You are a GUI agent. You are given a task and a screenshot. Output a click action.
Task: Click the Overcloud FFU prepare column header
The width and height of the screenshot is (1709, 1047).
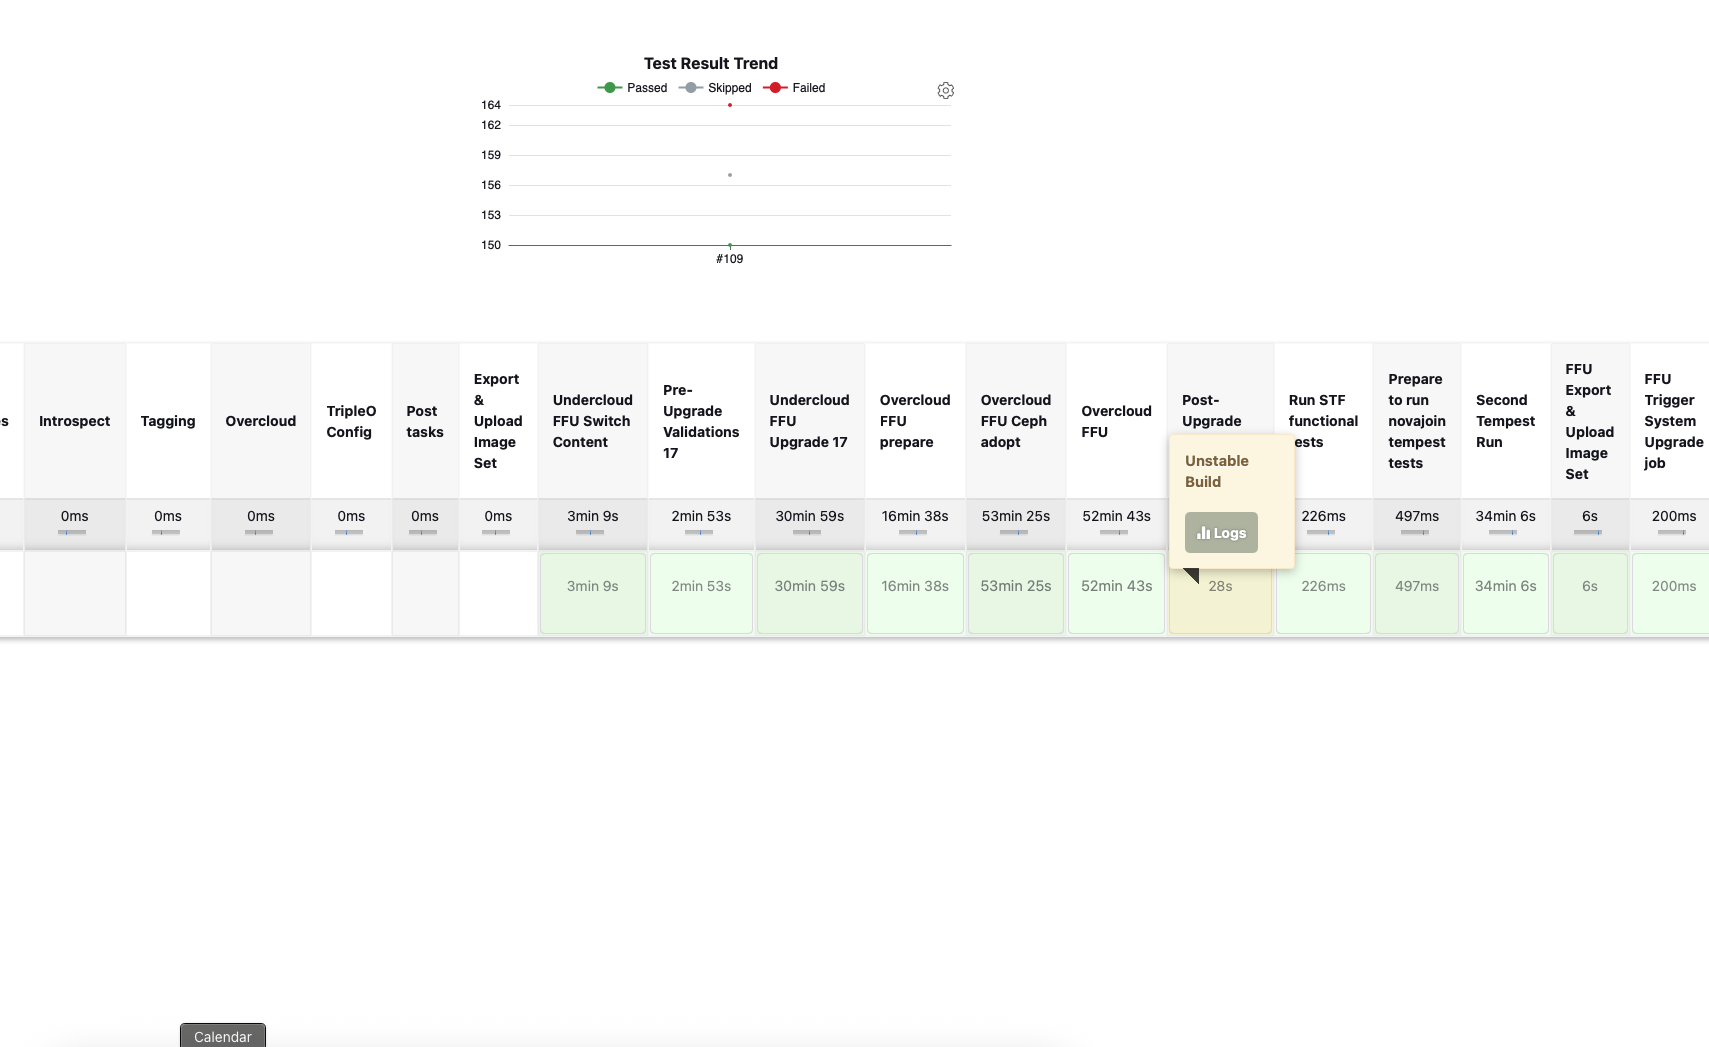click(x=914, y=421)
